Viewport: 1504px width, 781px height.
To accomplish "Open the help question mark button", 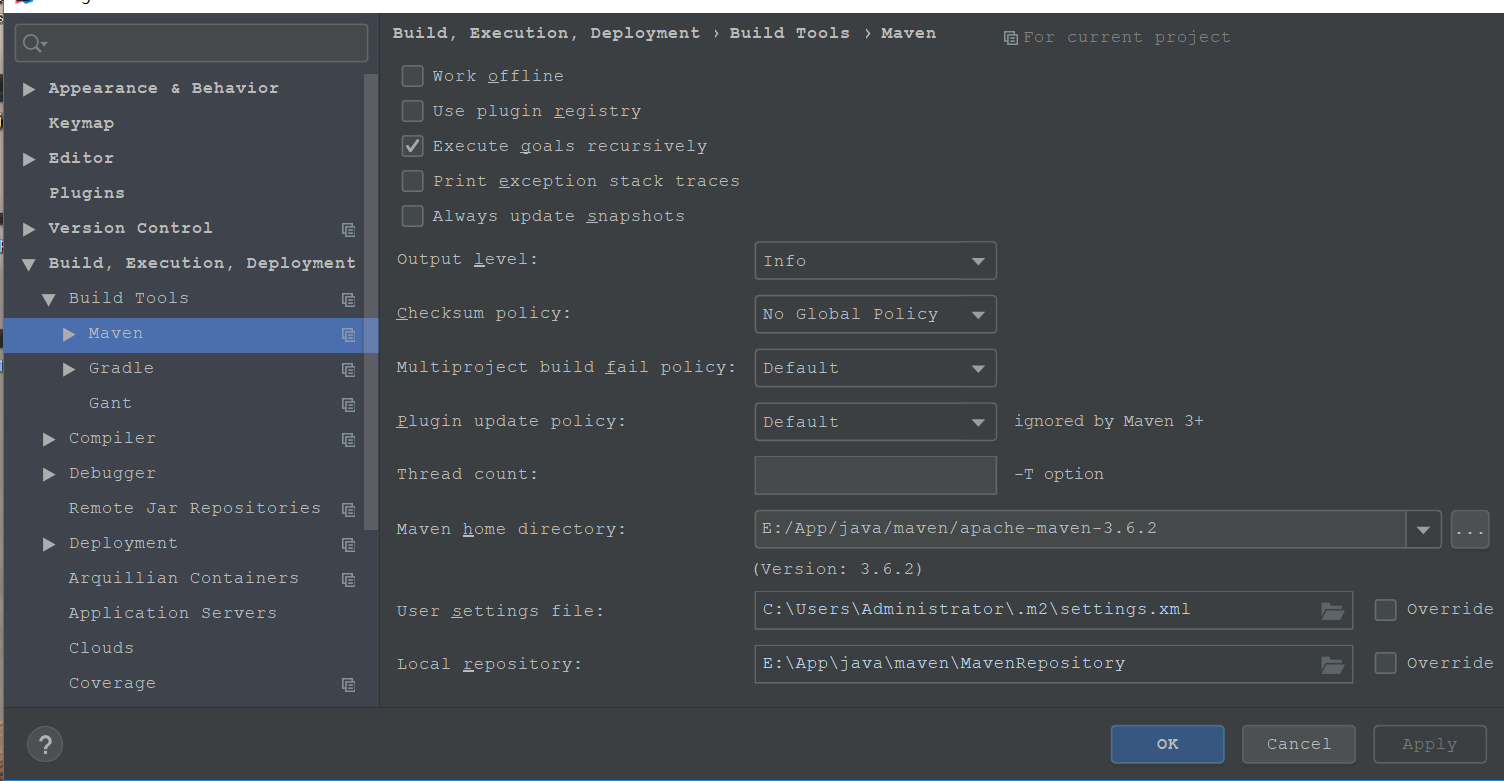I will pyautogui.click(x=45, y=744).
